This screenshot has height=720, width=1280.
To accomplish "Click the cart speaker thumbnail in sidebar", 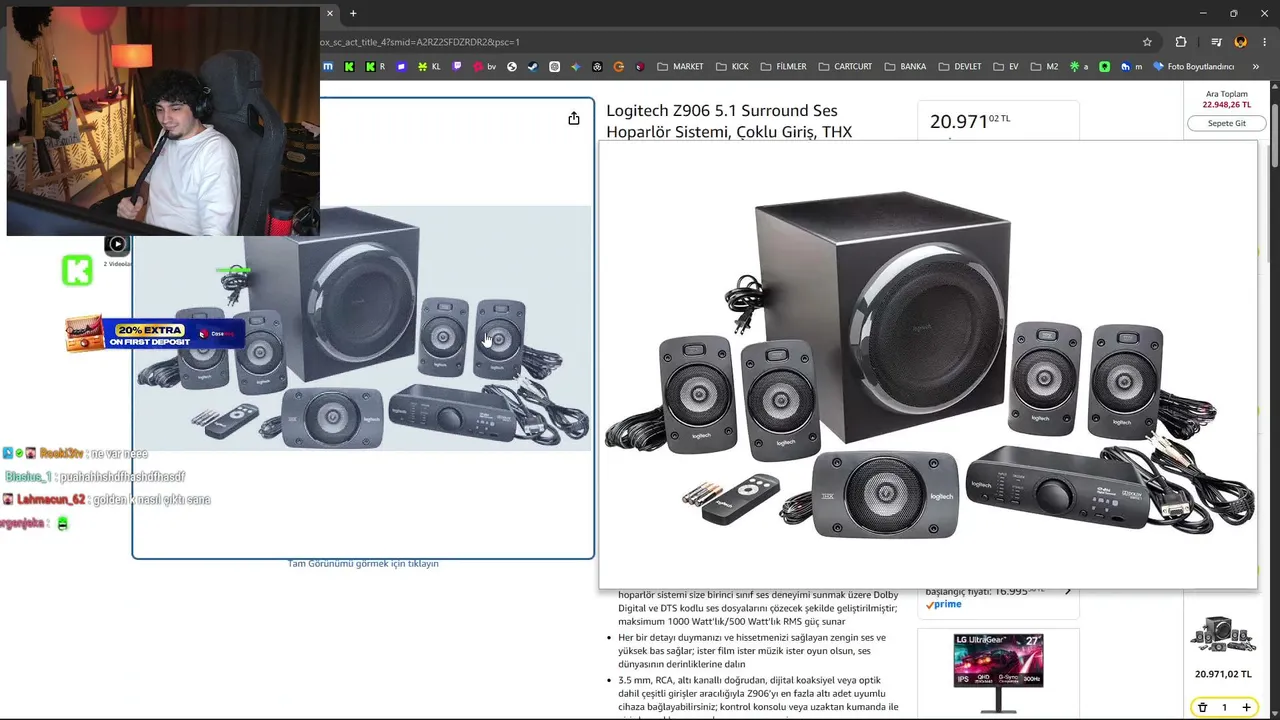I will coord(1223,635).
